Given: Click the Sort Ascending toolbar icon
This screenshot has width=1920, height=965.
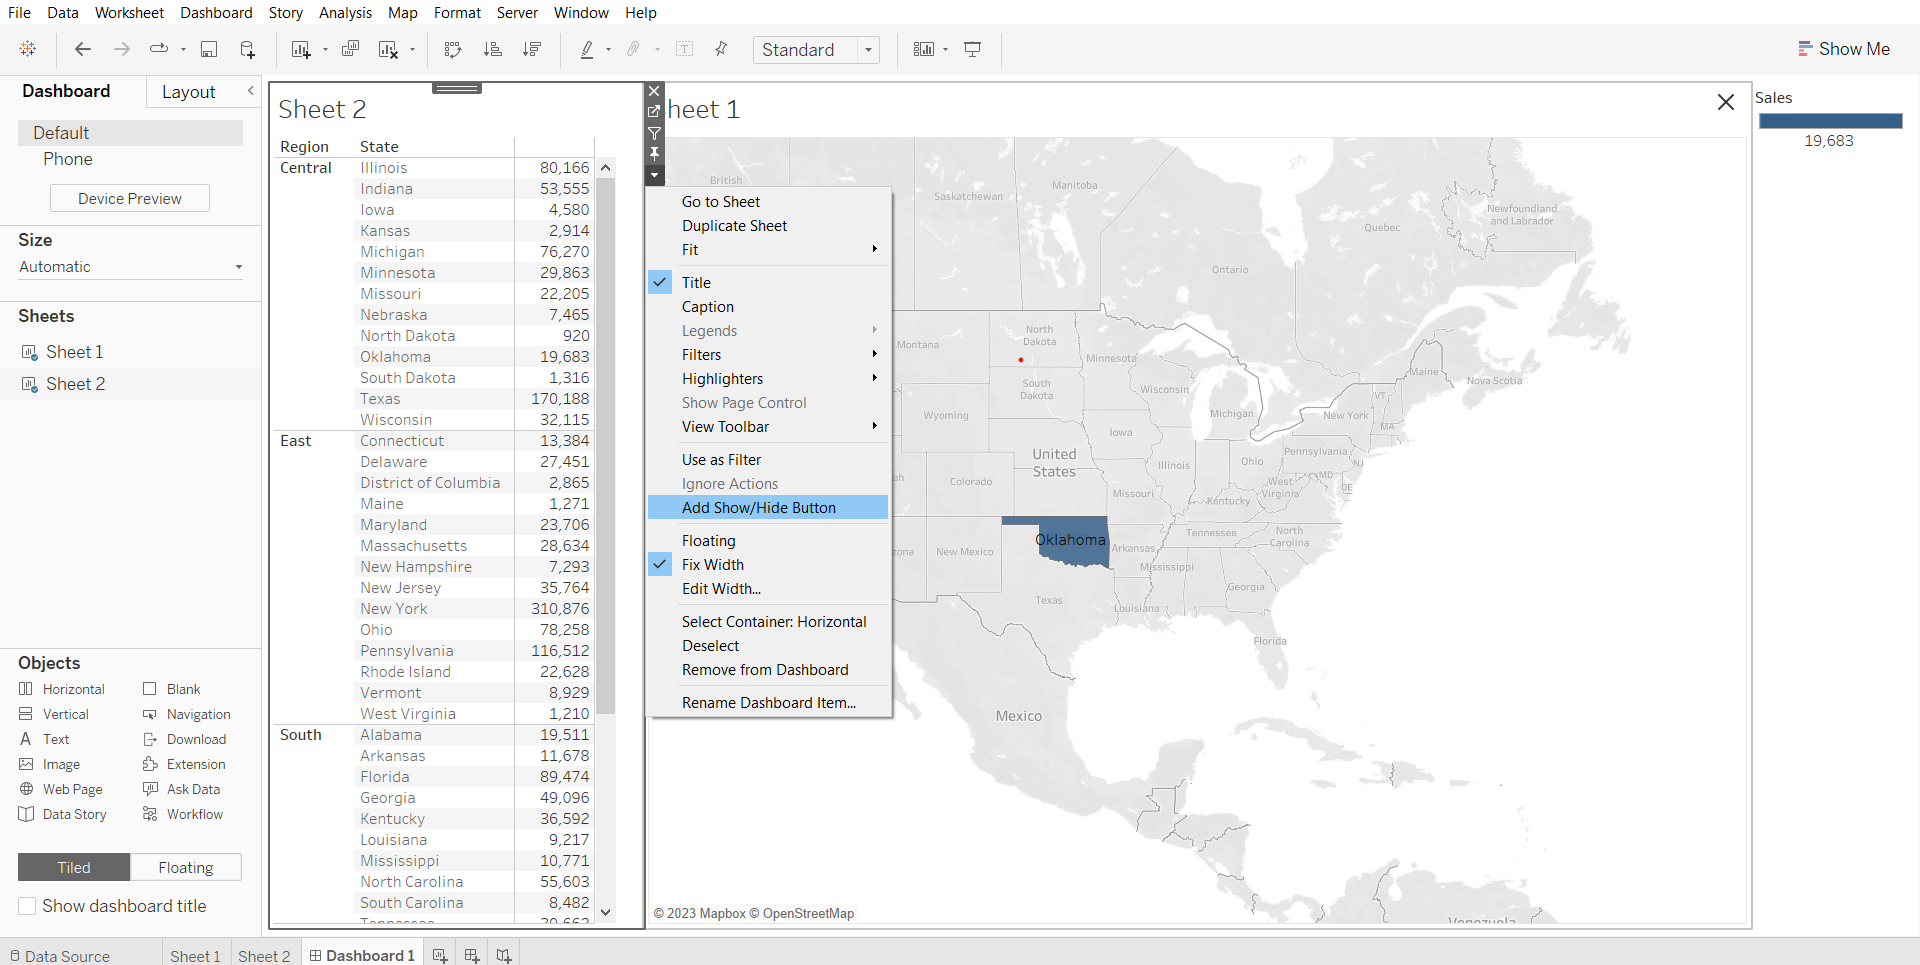Looking at the screenshot, I should point(492,49).
